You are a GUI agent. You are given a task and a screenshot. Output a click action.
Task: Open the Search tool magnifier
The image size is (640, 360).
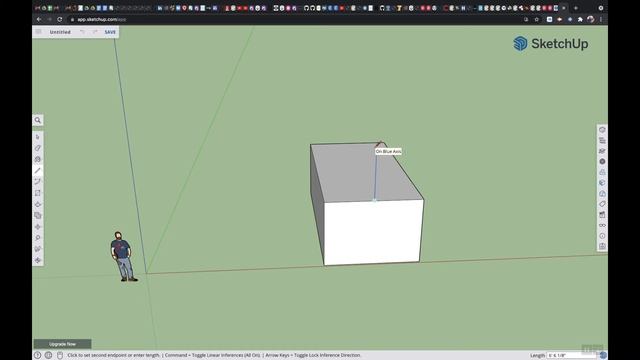point(38,120)
